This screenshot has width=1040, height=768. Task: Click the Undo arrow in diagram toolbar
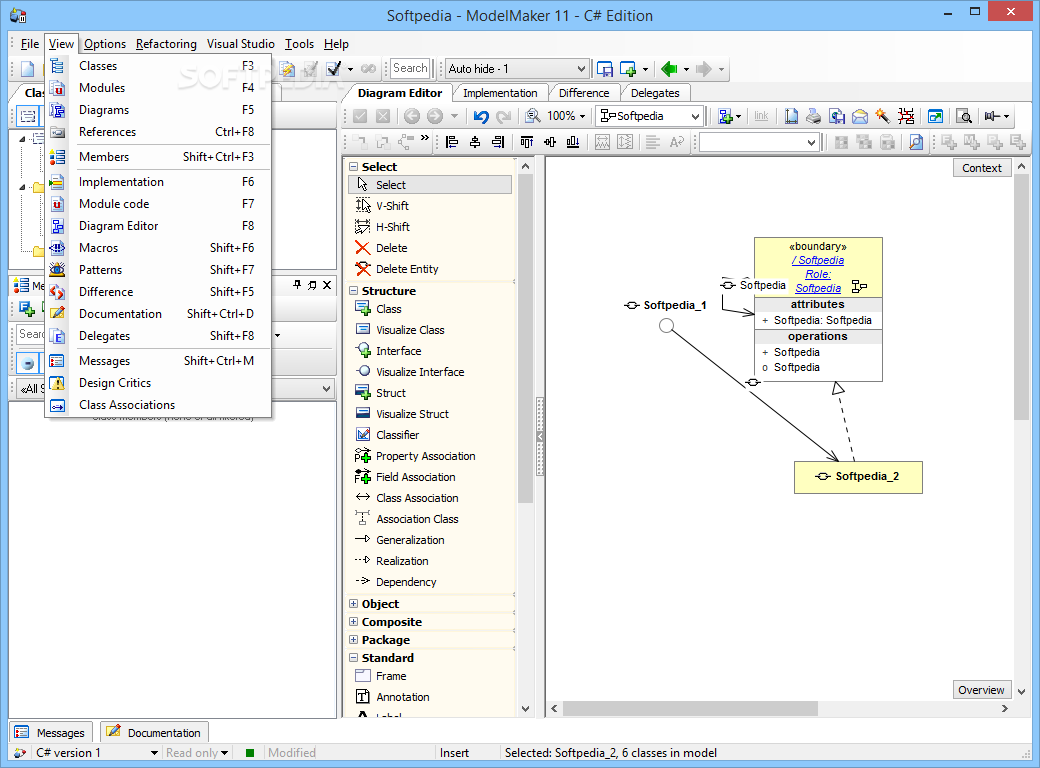(481, 117)
